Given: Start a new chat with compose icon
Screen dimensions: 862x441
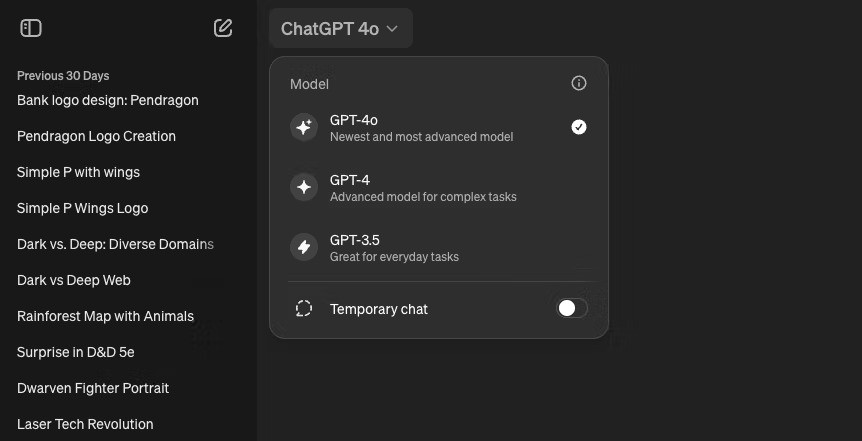Looking at the screenshot, I should (x=223, y=28).
